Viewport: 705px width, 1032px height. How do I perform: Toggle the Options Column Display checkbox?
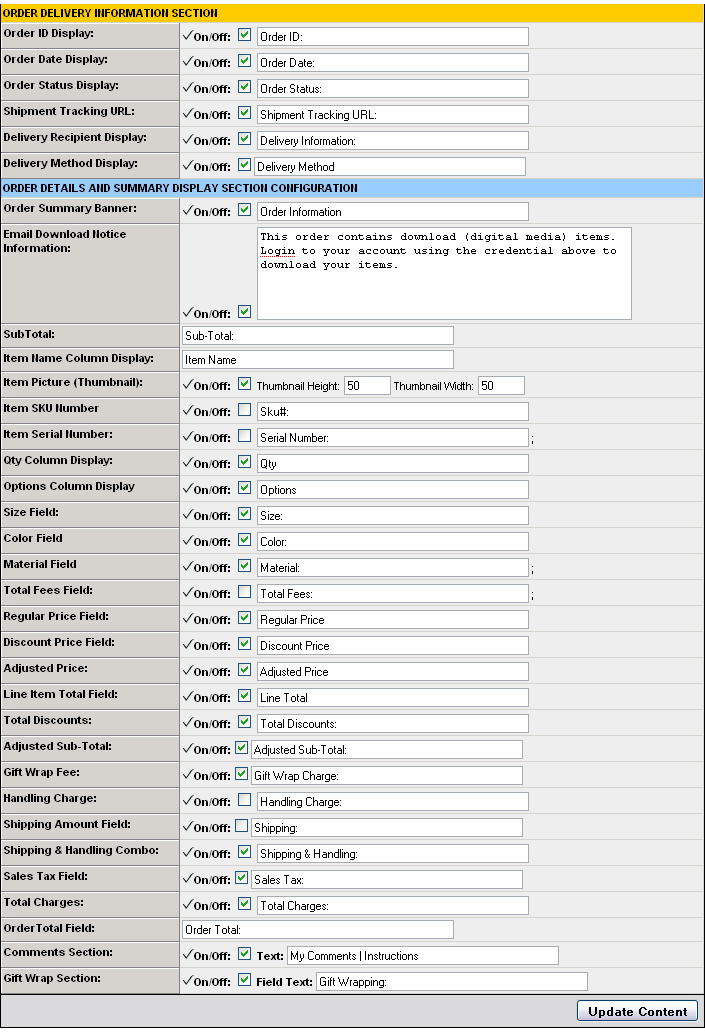click(x=244, y=488)
